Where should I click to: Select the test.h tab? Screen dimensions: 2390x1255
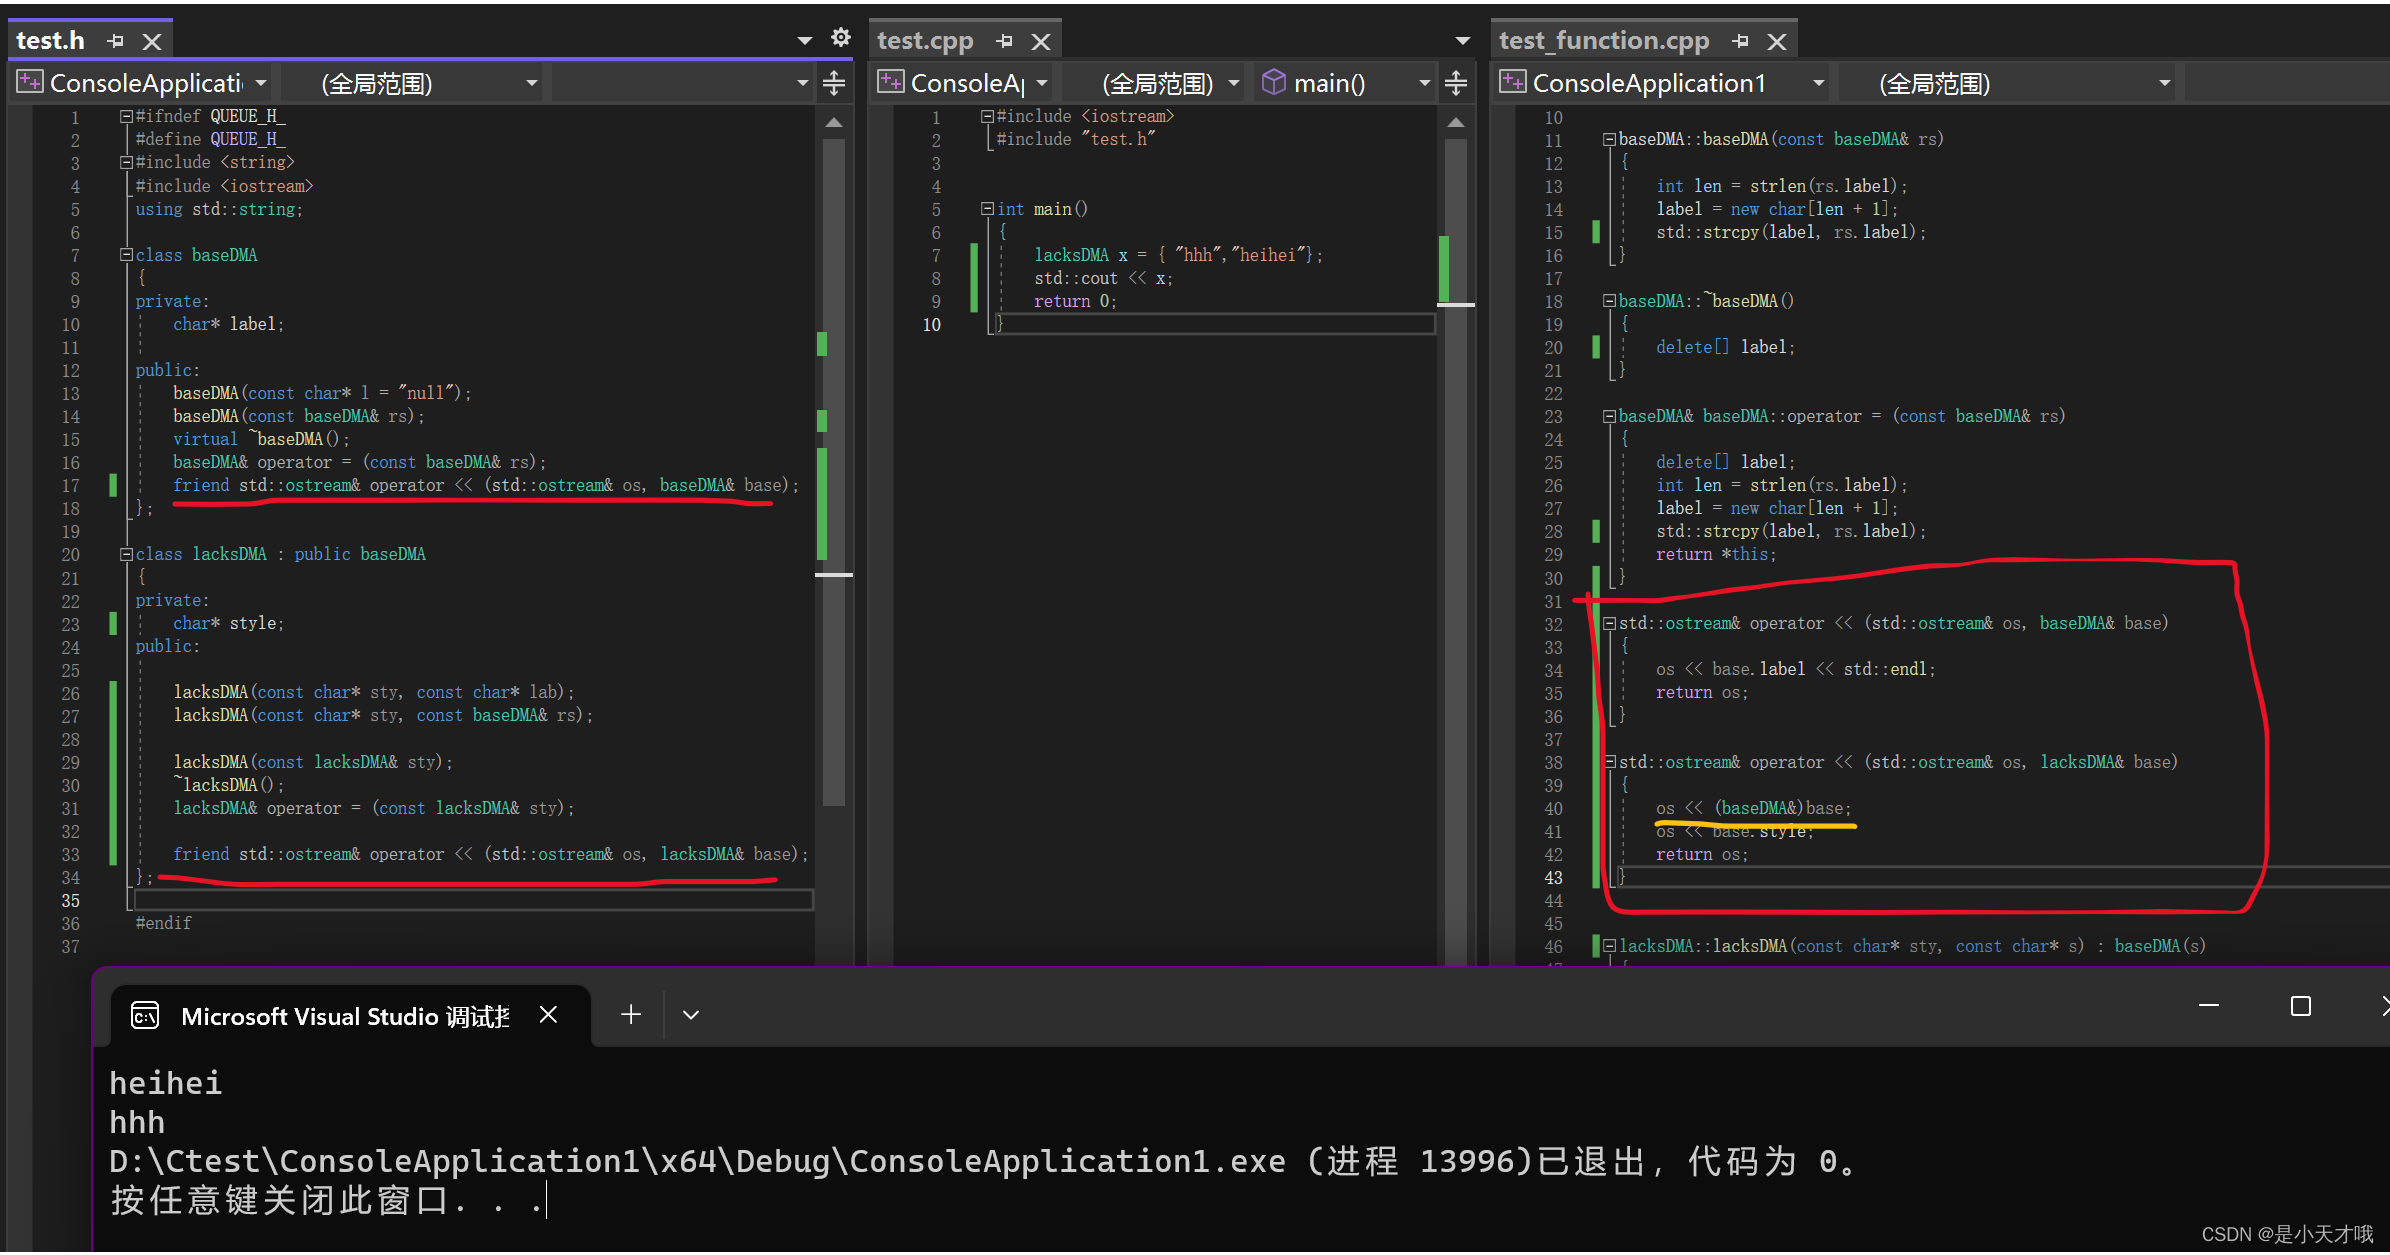click(51, 41)
